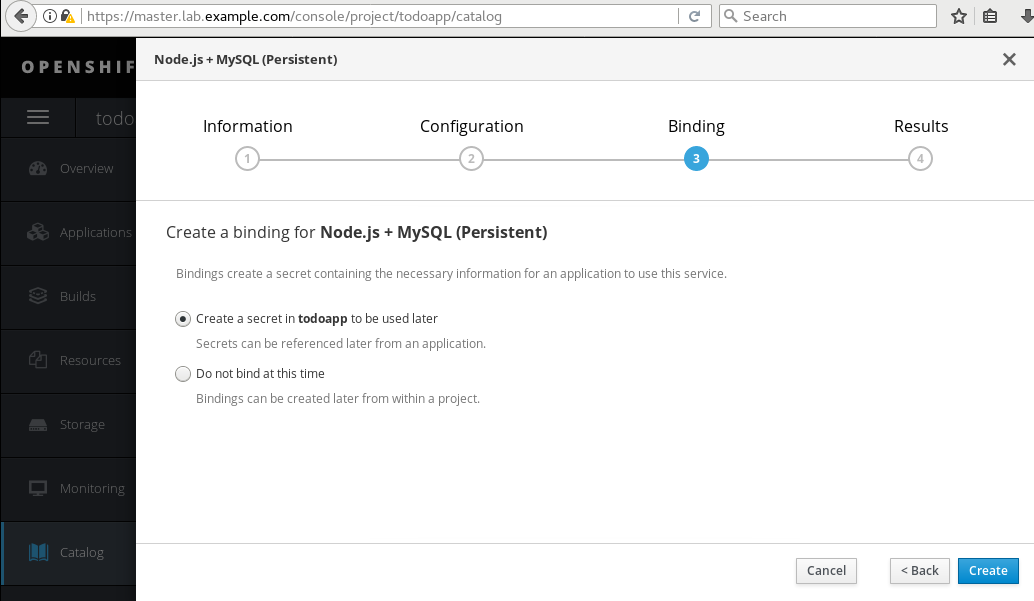Viewport: 1034px width, 601px height.
Task: Click the URL address bar
Action: pos(379,16)
